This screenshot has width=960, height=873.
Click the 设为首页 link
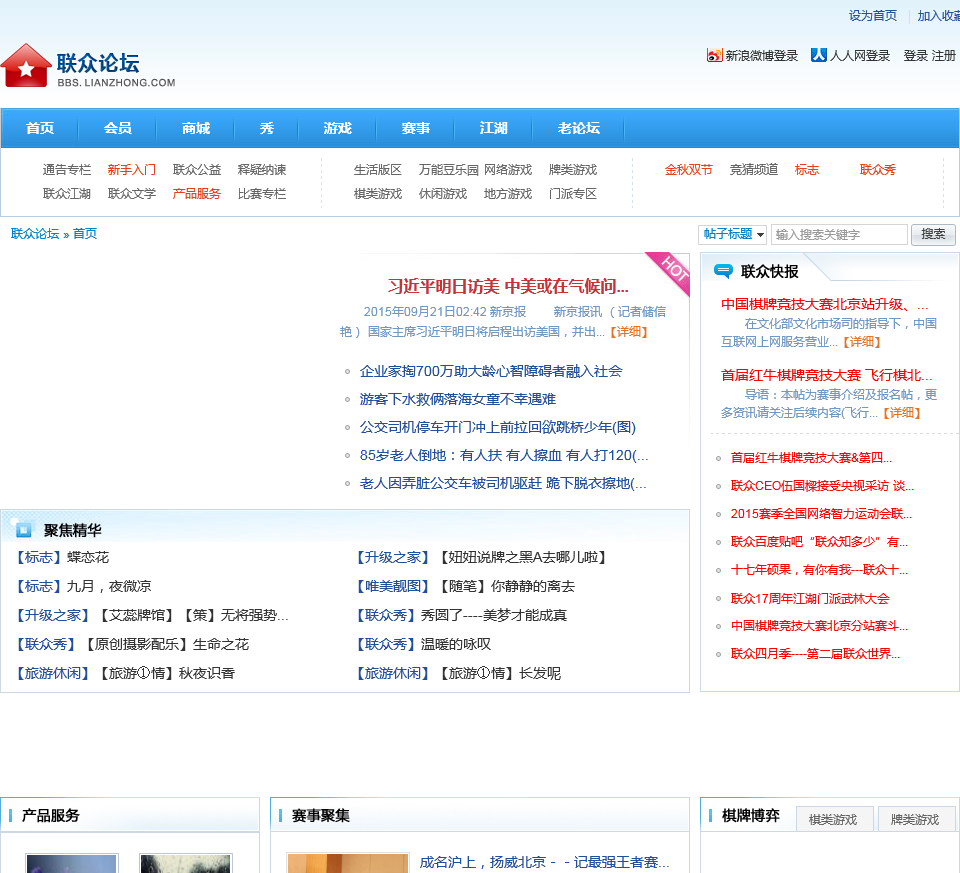872,15
